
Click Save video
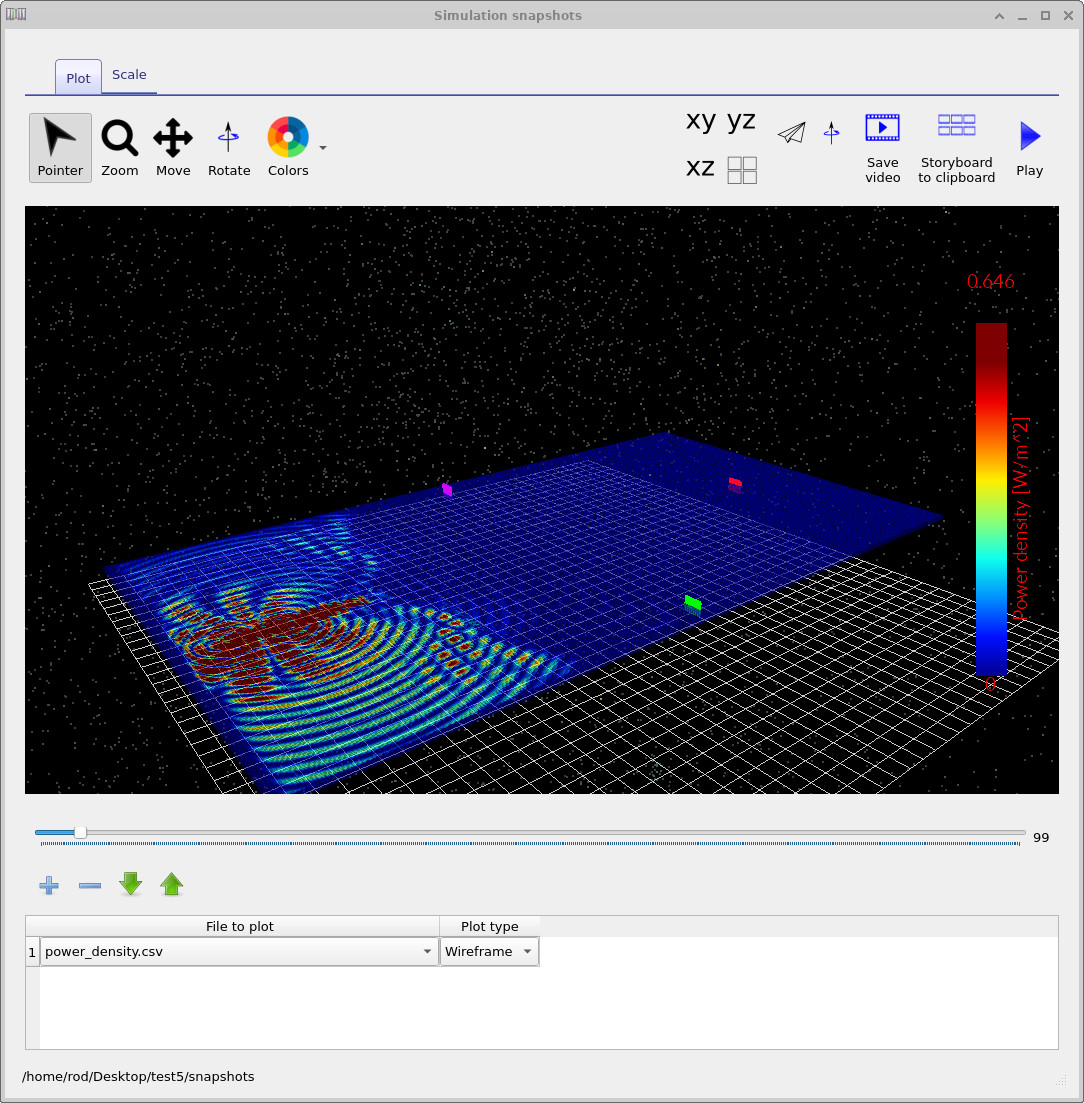pos(882,148)
